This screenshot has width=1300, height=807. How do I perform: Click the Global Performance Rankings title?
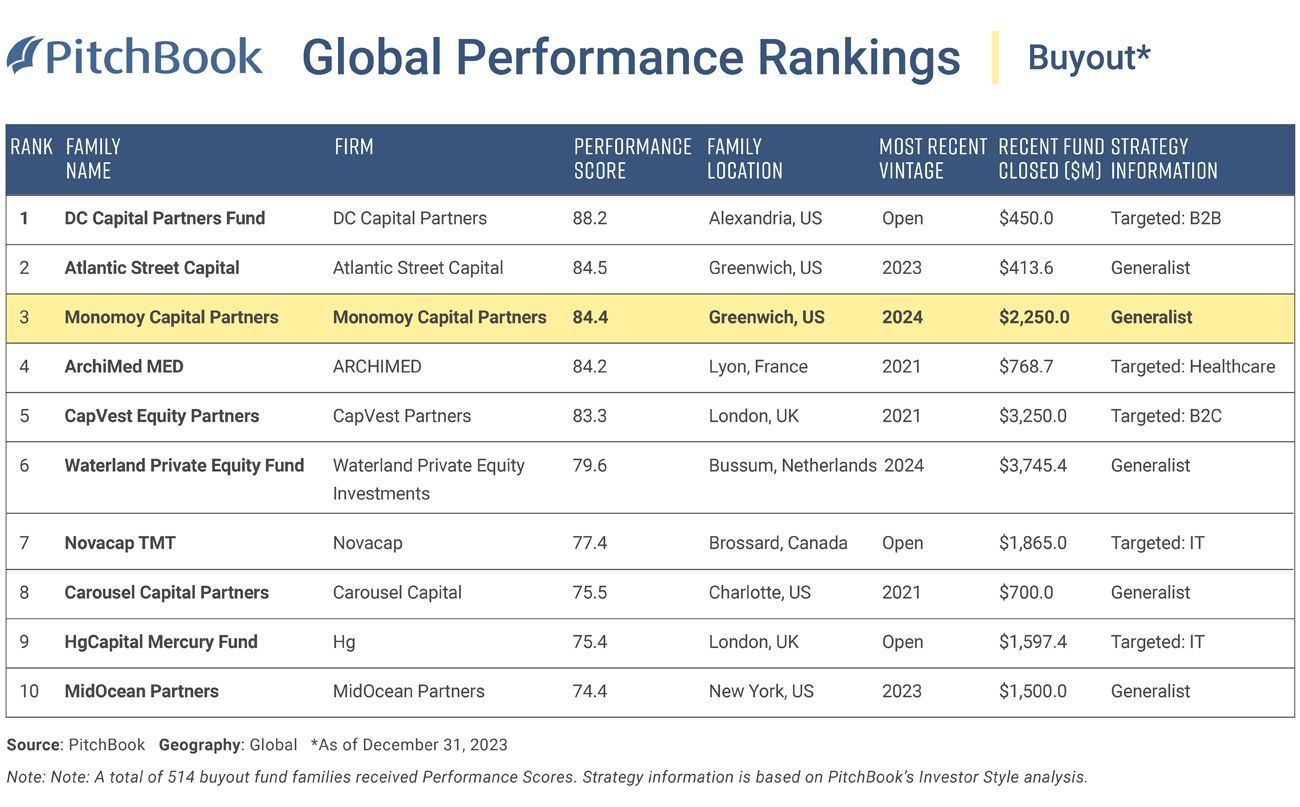(630, 58)
